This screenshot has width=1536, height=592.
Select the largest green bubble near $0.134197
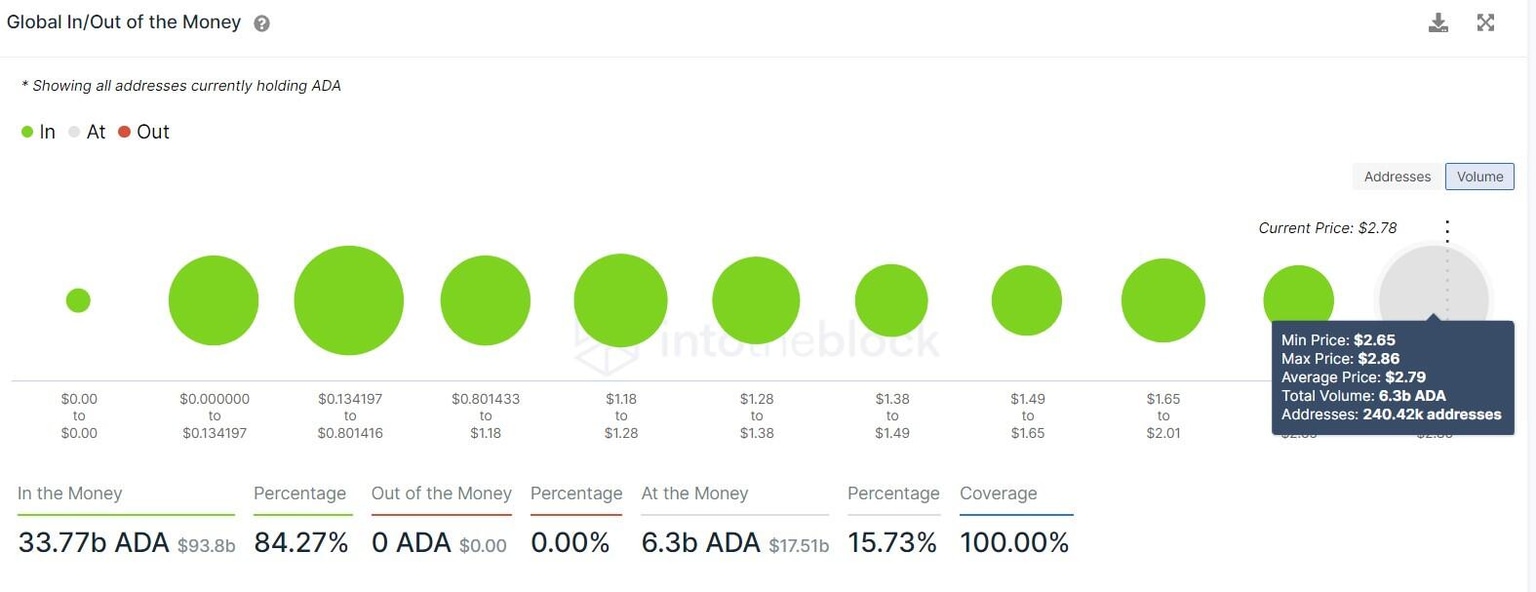click(348, 299)
